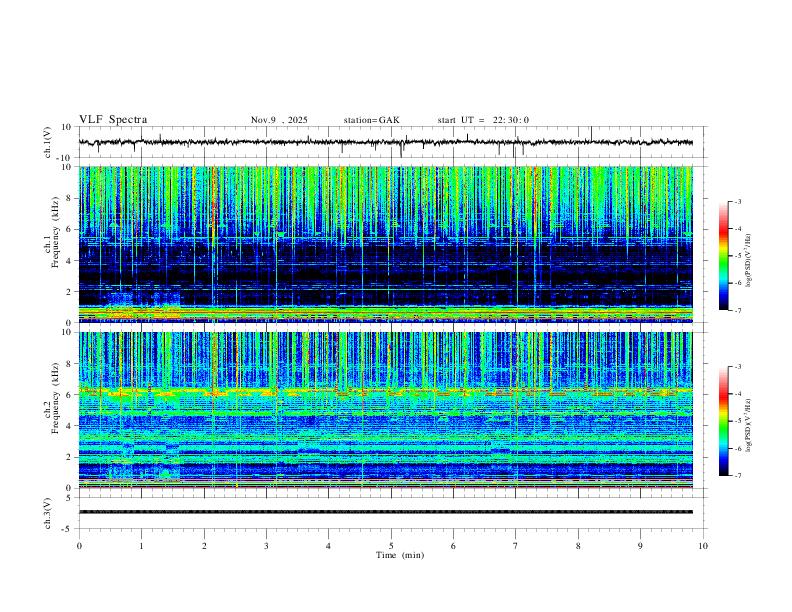Click the ch.1 voltage waveform trace
This screenshot has height=612, width=792.
coord(385,142)
